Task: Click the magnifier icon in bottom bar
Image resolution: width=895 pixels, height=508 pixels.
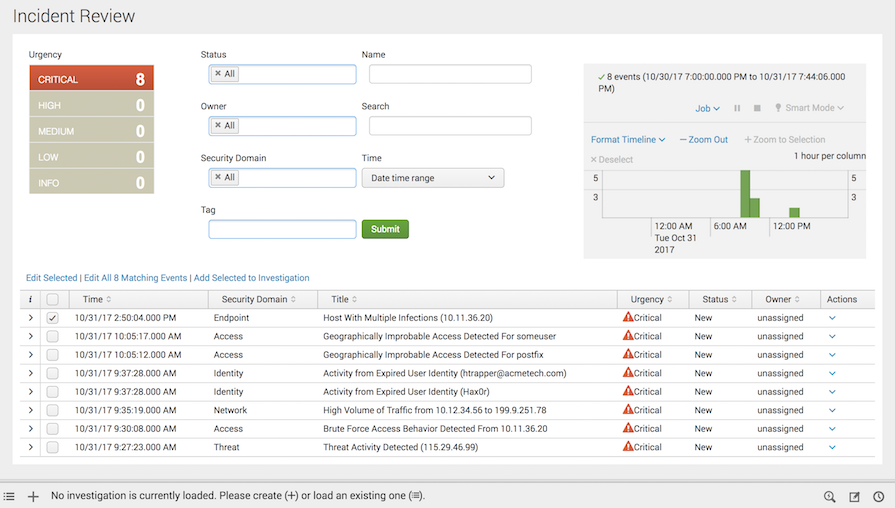Action: [x=830, y=497]
